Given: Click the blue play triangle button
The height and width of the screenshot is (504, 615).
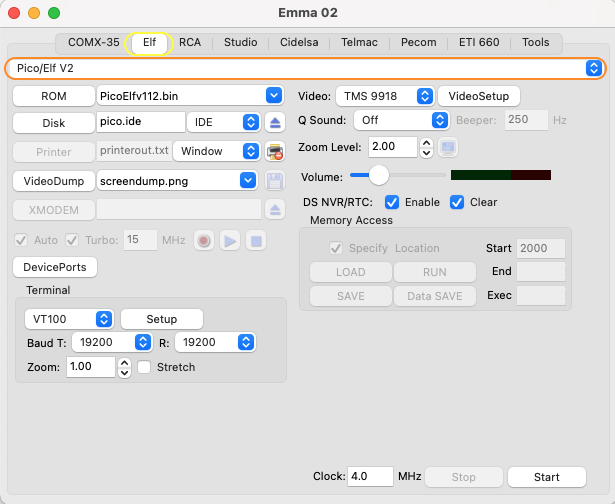Looking at the screenshot, I should 230,240.
